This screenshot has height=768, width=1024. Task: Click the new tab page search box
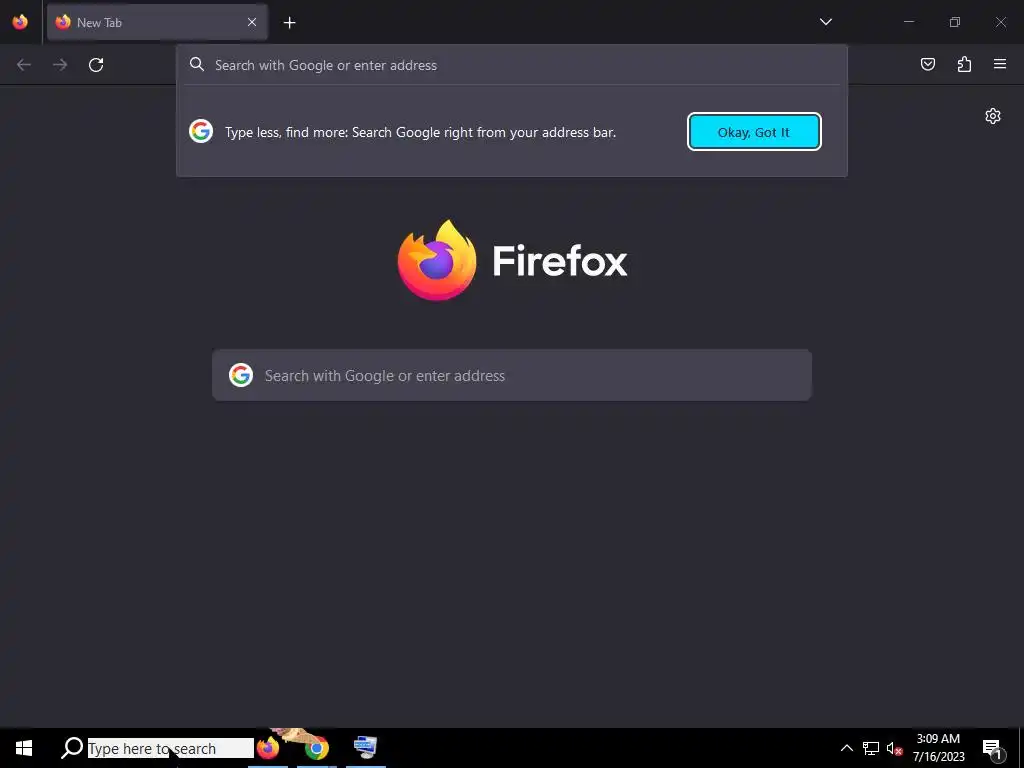click(512, 375)
